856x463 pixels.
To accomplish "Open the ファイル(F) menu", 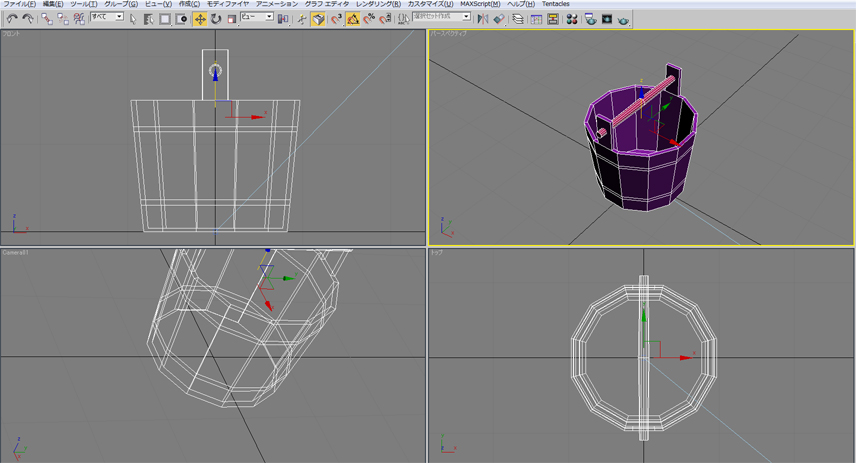I will pyautogui.click(x=19, y=4).
